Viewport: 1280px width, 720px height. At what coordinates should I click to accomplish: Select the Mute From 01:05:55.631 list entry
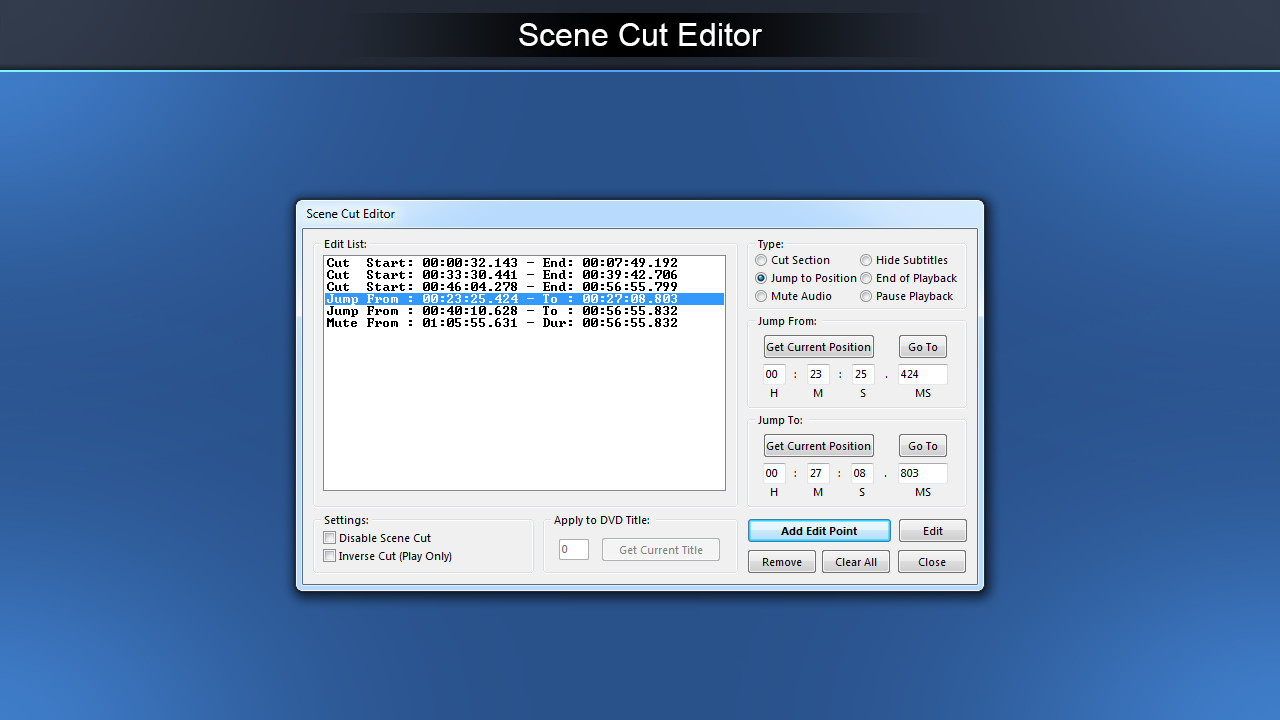click(502, 323)
